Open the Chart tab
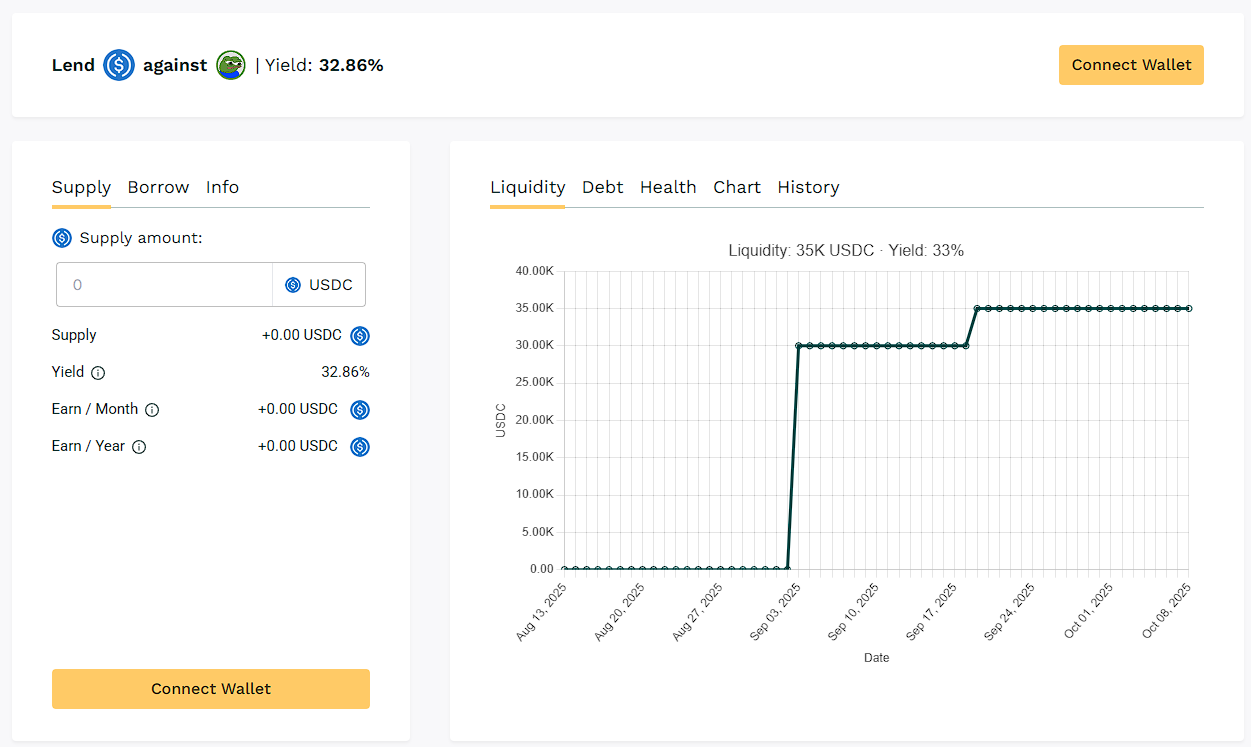The image size is (1251, 747). 737,187
